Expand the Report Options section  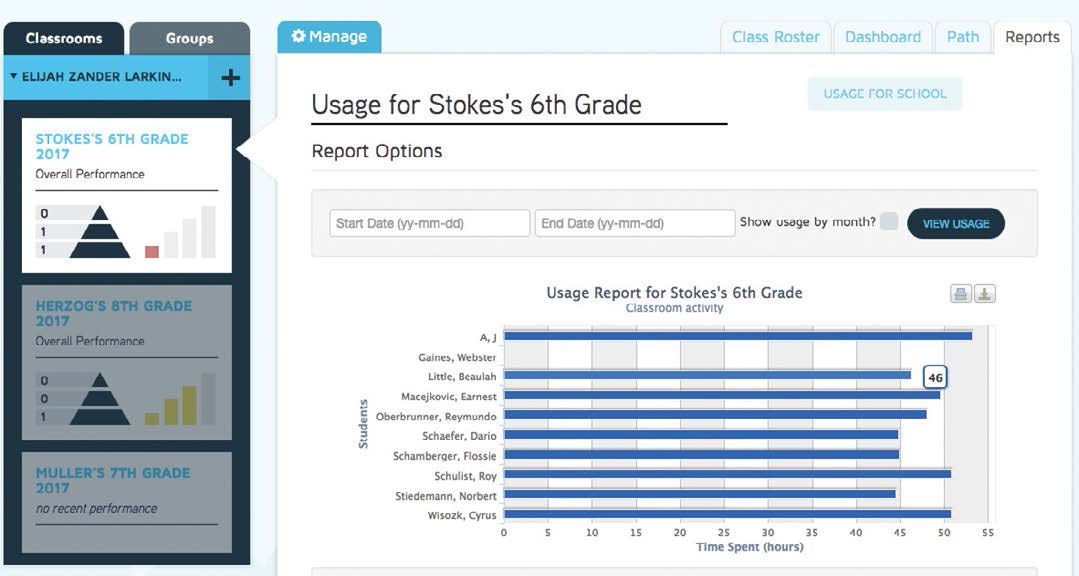377,151
